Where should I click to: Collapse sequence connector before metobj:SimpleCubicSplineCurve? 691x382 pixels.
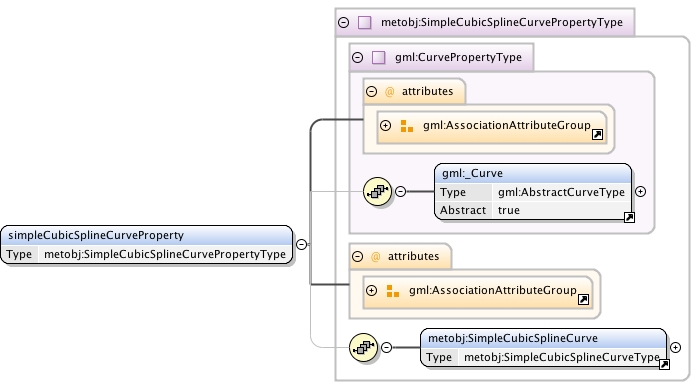point(386,347)
